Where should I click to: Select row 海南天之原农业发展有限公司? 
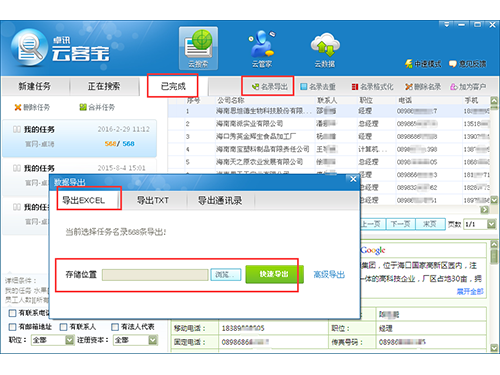click(328, 162)
